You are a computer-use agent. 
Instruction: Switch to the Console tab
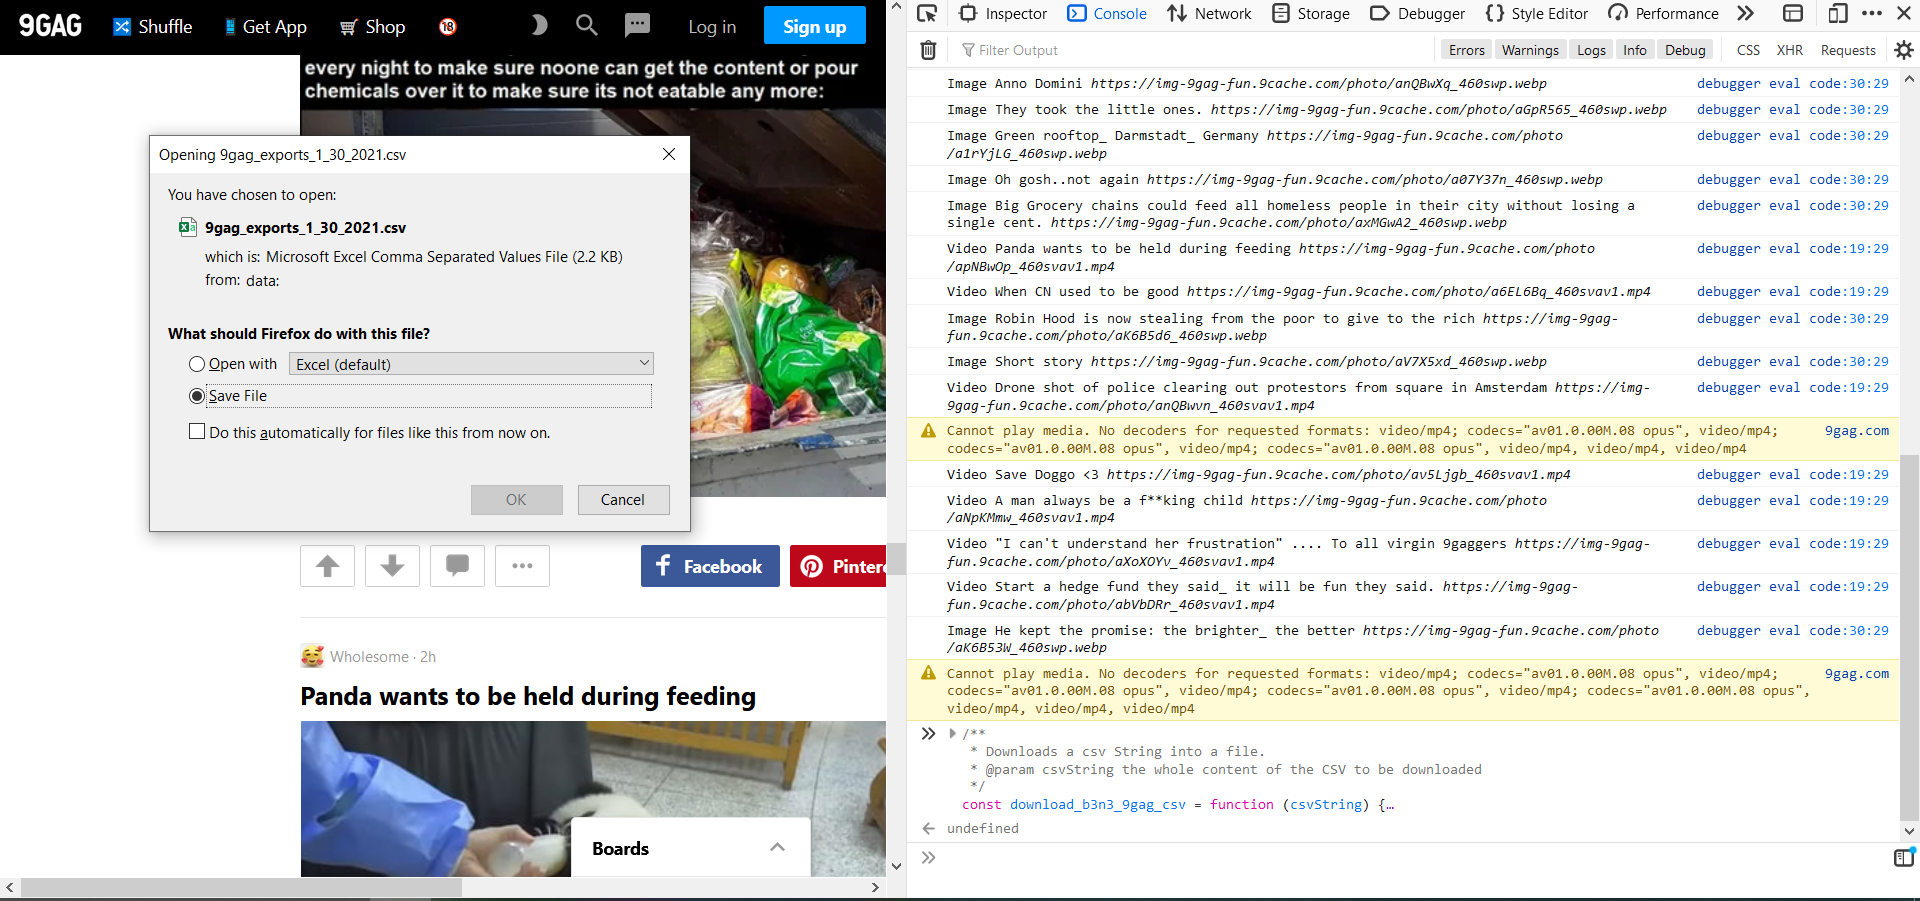pos(1107,14)
